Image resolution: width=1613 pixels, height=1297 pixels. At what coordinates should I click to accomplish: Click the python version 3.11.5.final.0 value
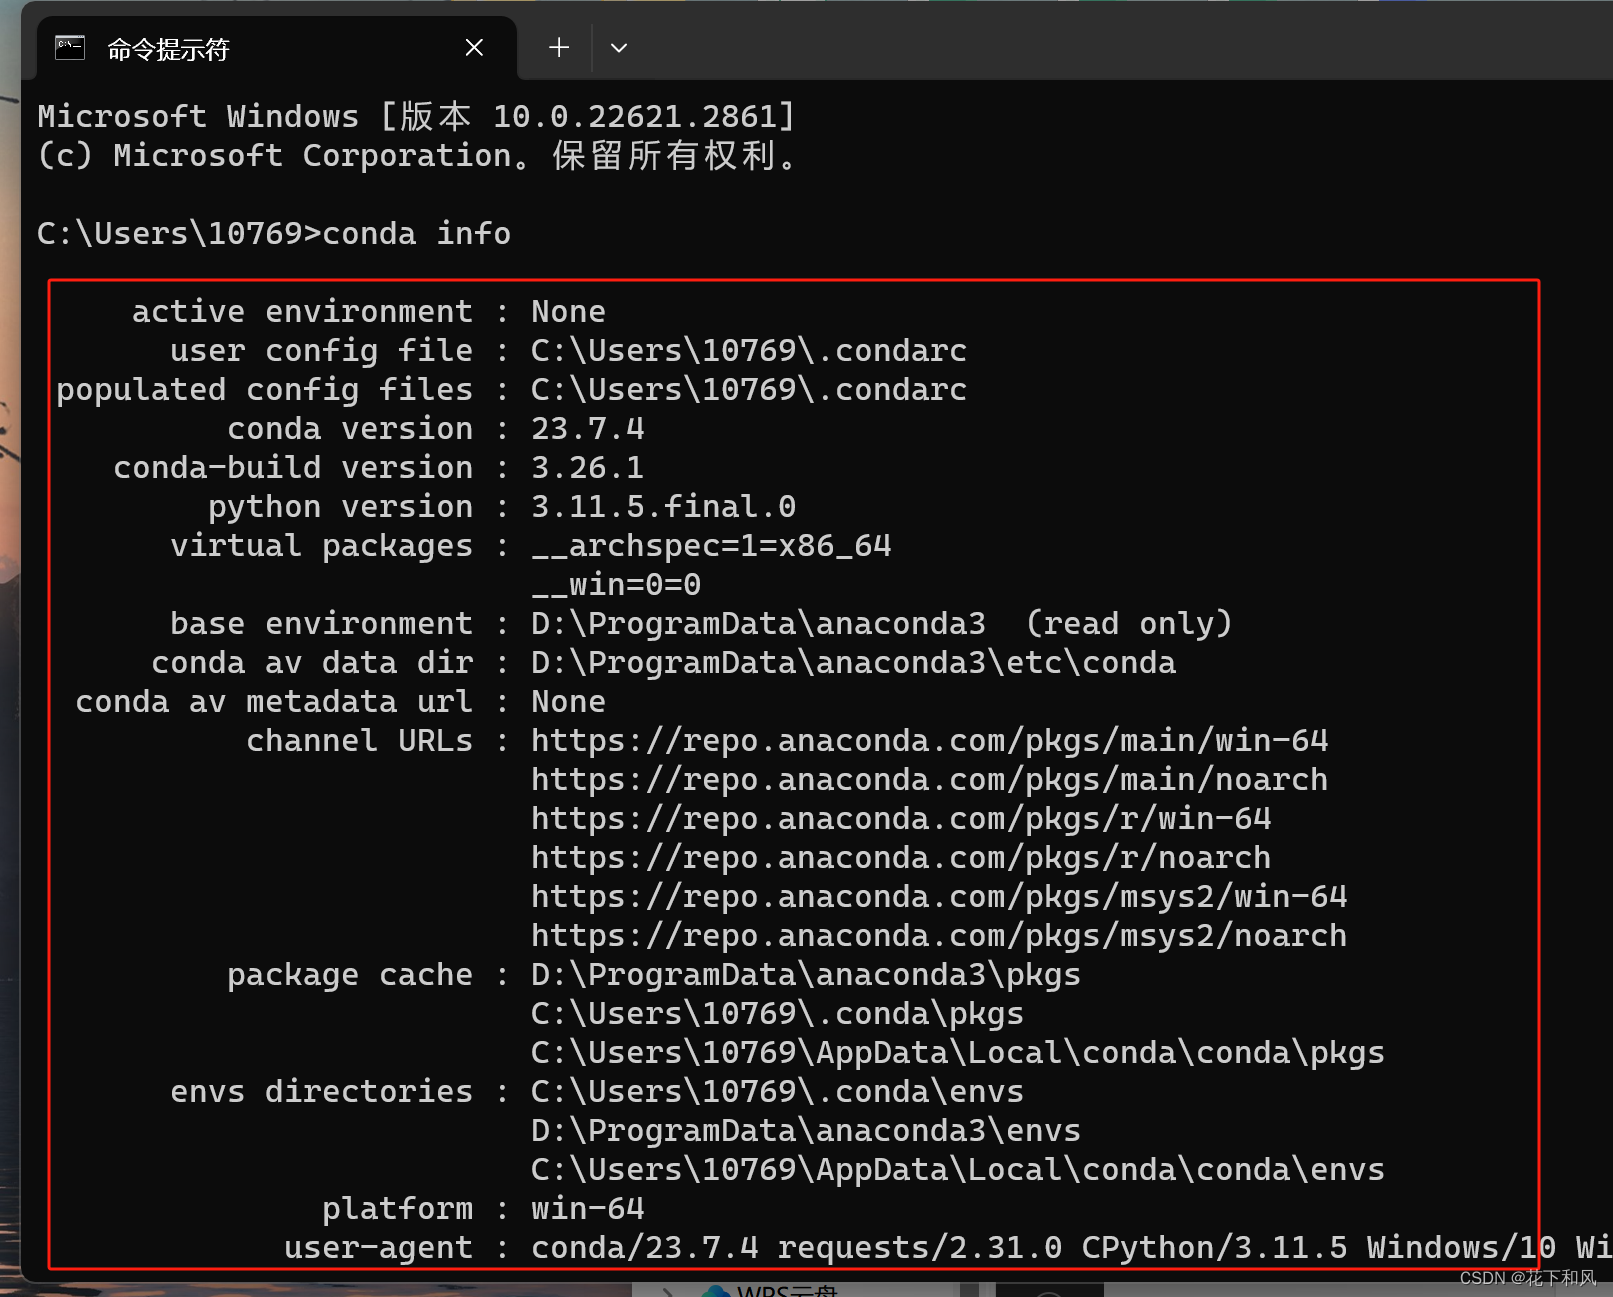click(662, 507)
